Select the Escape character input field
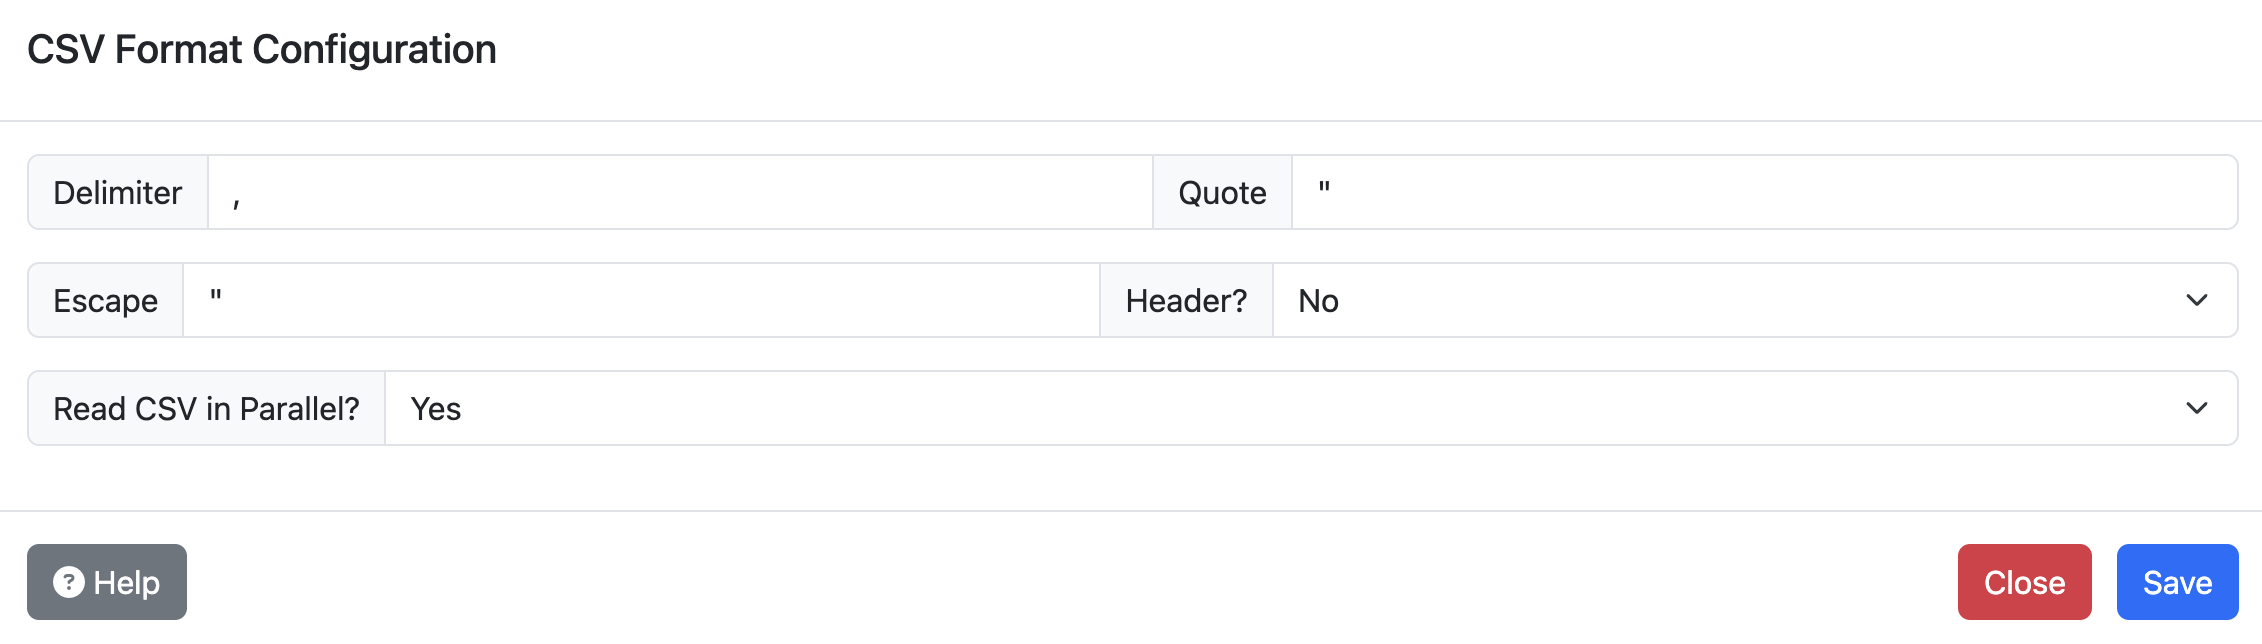The width and height of the screenshot is (2262, 644). [640, 300]
